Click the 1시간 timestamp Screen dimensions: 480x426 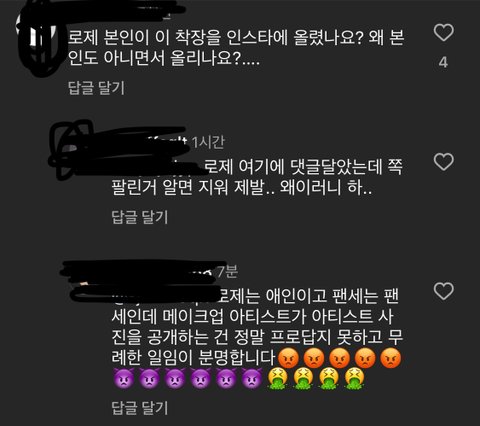click(x=208, y=142)
